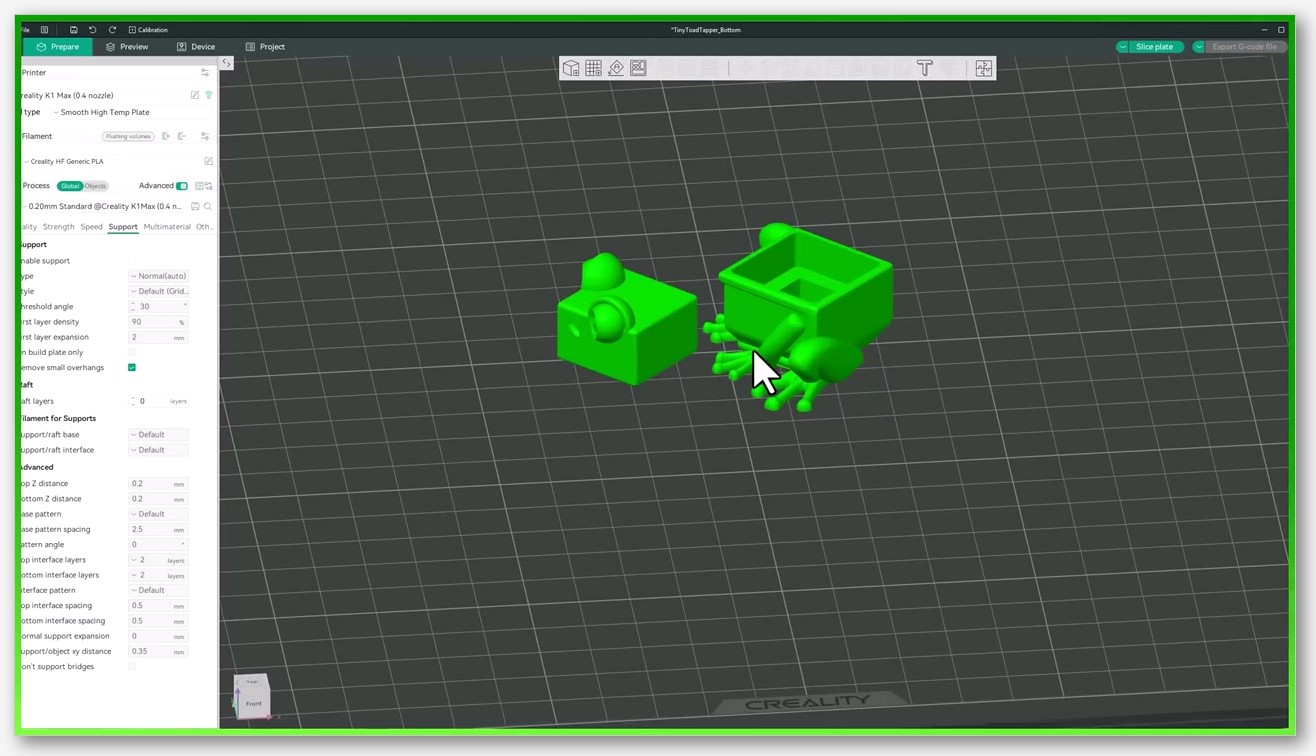Toggle the Don't support bridges checkbox

tap(132, 667)
